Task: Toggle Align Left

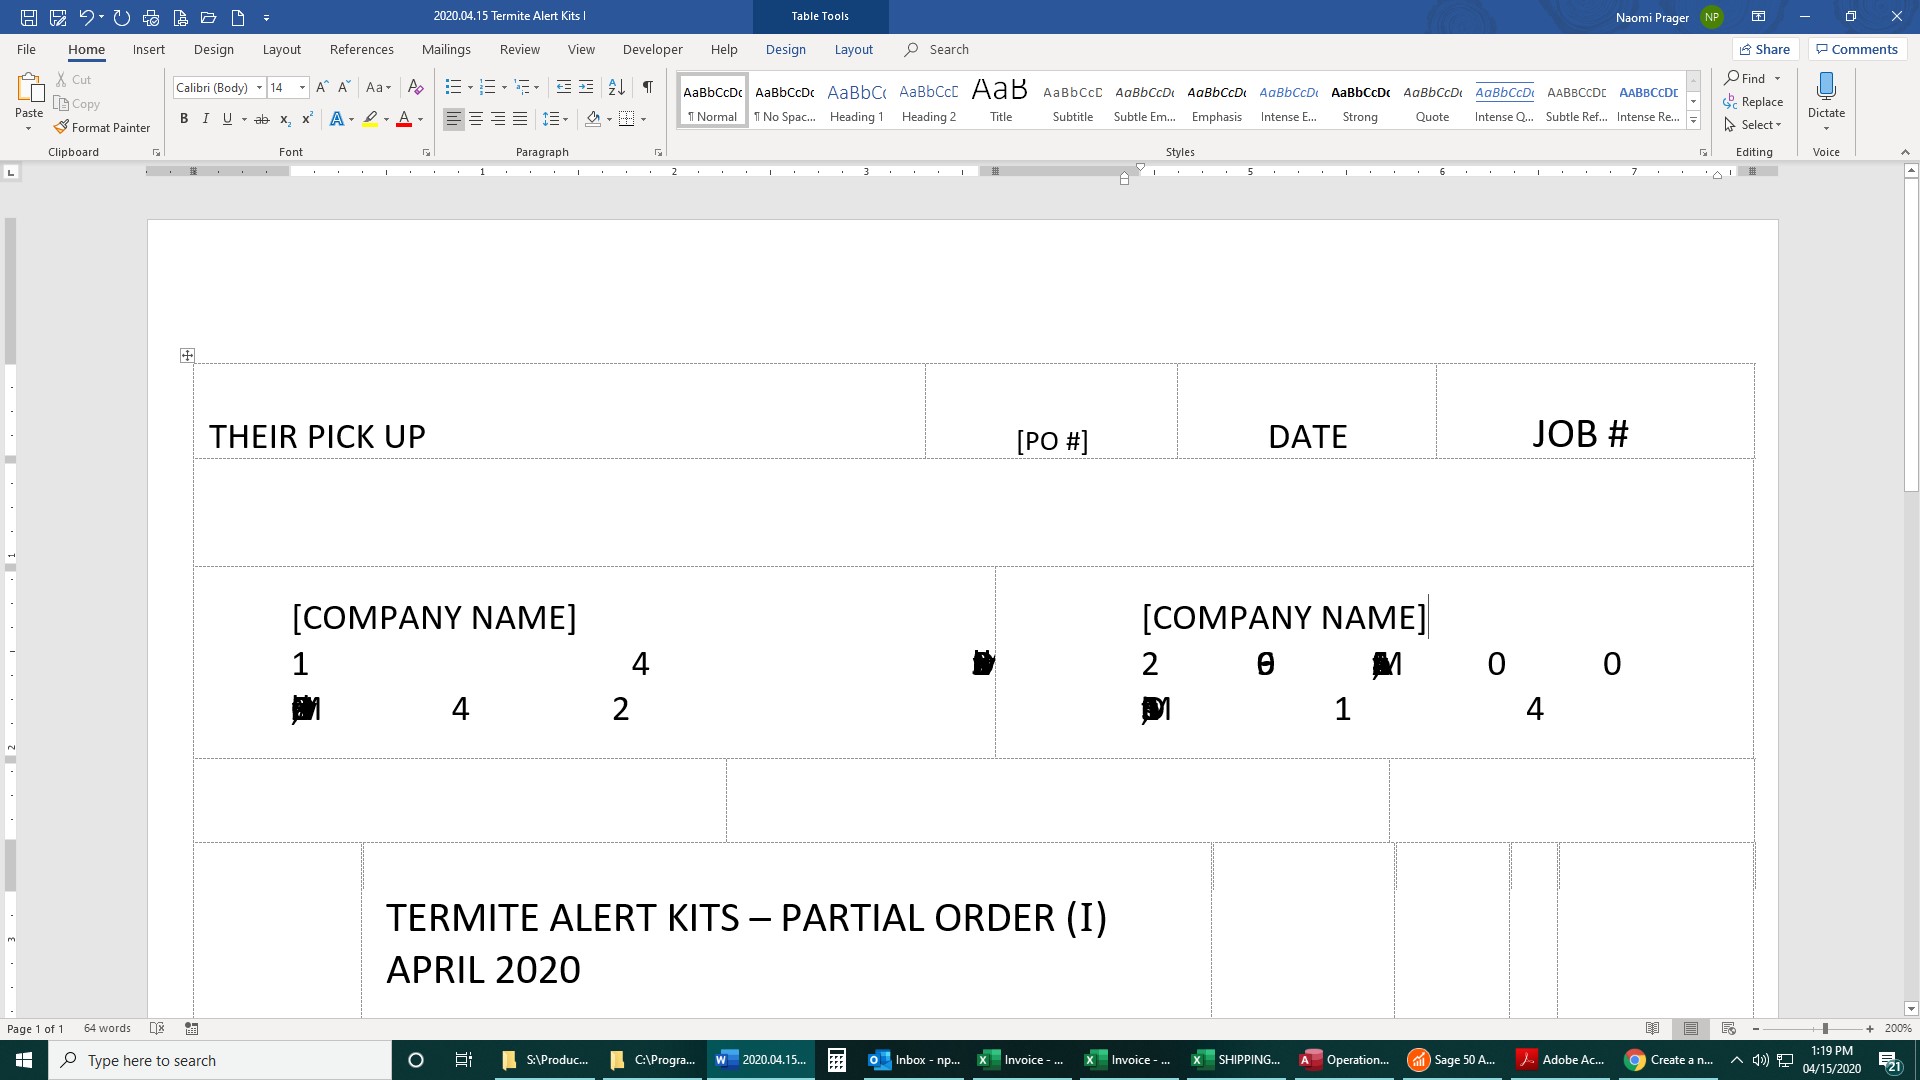Action: tap(454, 119)
